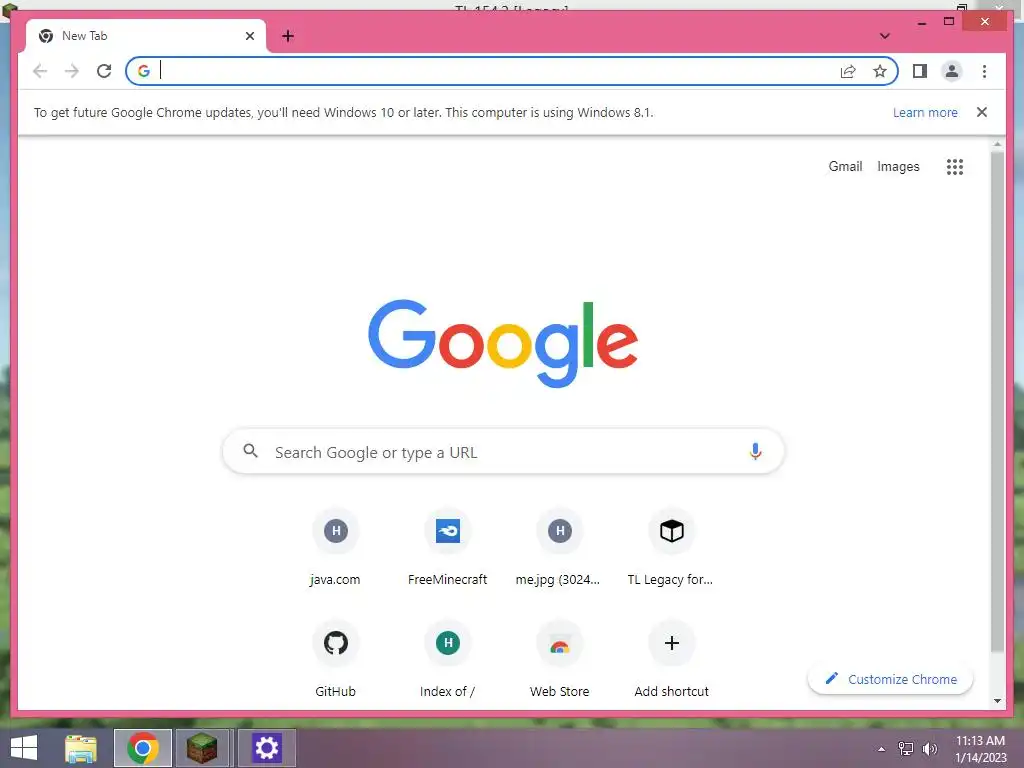Share this page using the share icon
The image size is (1024, 768).
[x=848, y=71]
